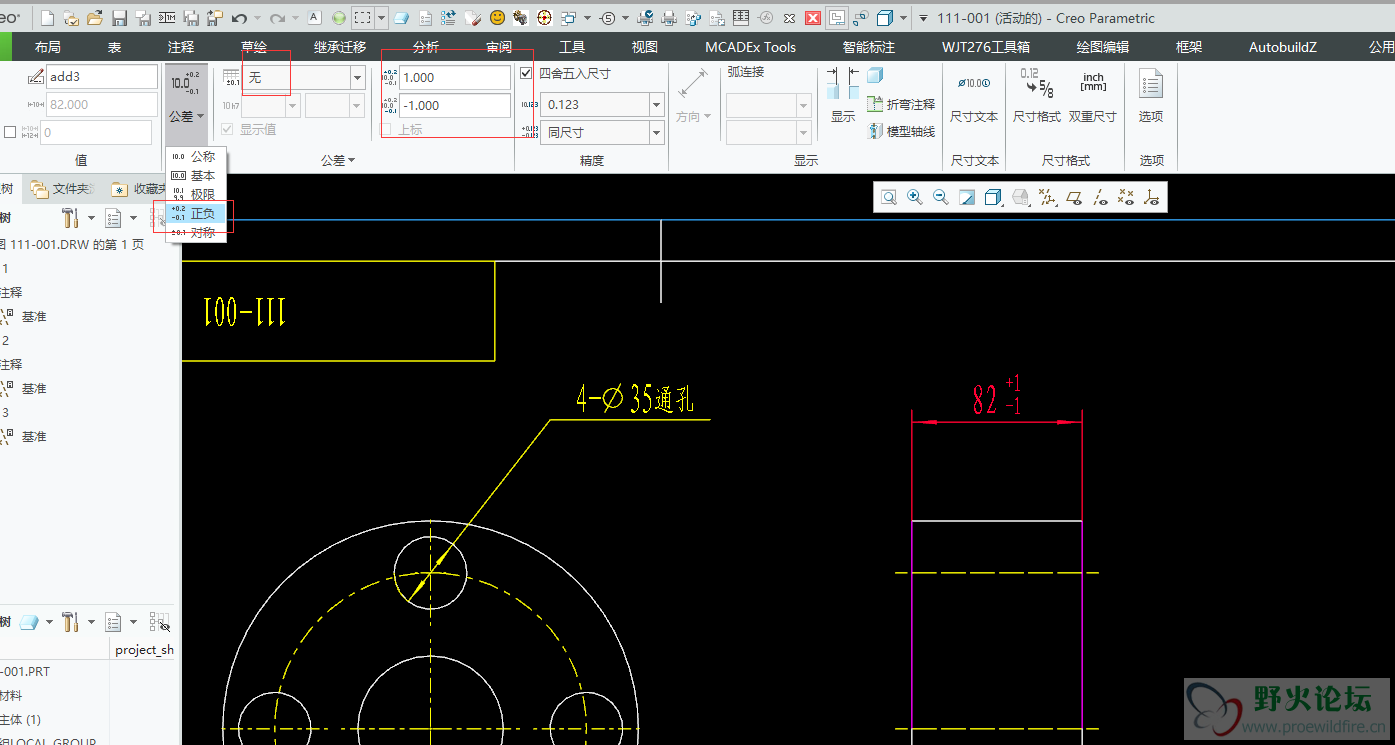The width and height of the screenshot is (1395, 745).
Task: Open the undo history dropdown arrow
Action: click(x=257, y=18)
